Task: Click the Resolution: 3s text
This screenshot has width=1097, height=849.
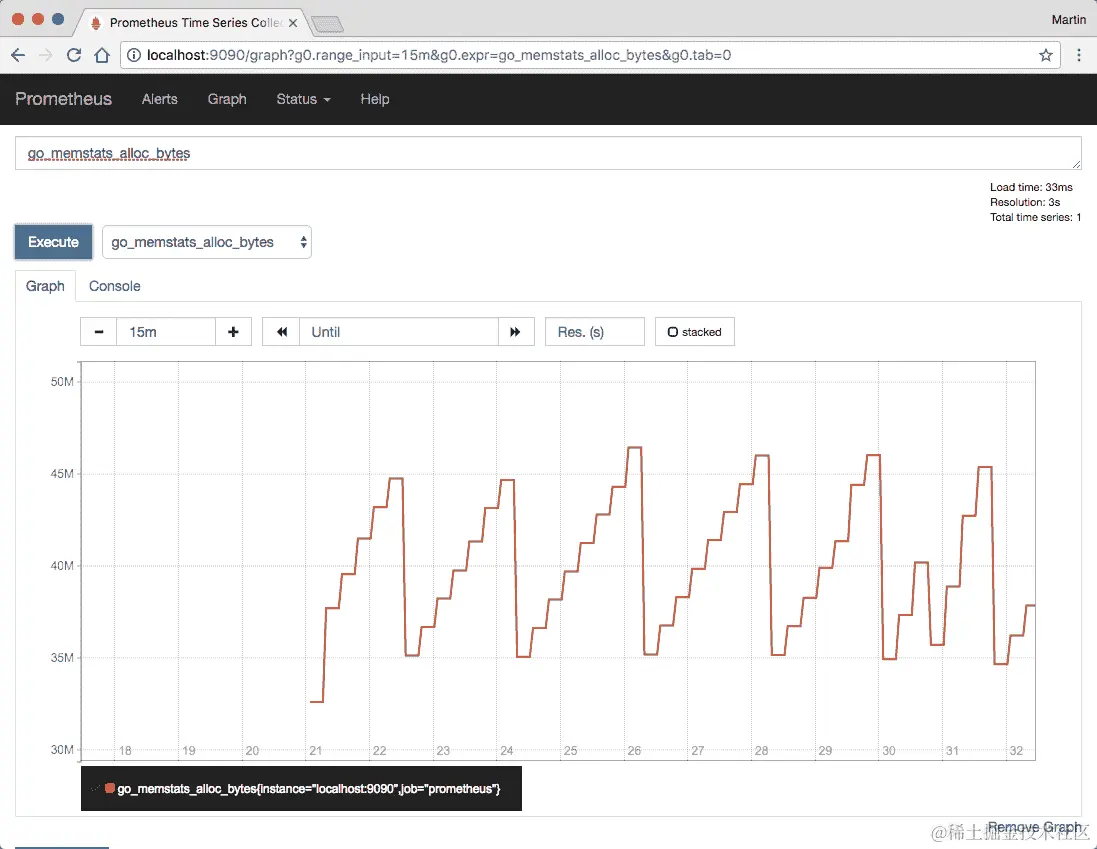Action: 1024,202
